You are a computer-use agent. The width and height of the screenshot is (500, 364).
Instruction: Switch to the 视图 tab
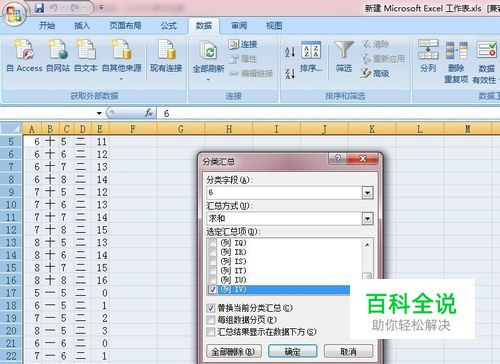click(x=274, y=25)
